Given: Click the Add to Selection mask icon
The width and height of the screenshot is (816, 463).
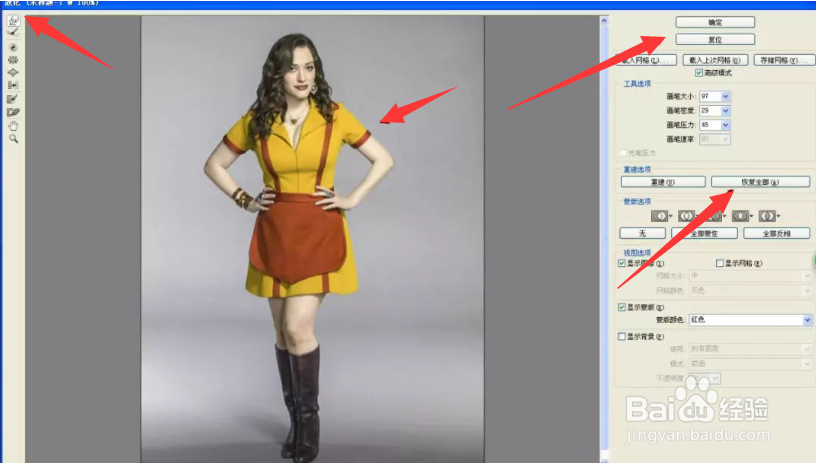Looking at the screenshot, I should (x=688, y=216).
